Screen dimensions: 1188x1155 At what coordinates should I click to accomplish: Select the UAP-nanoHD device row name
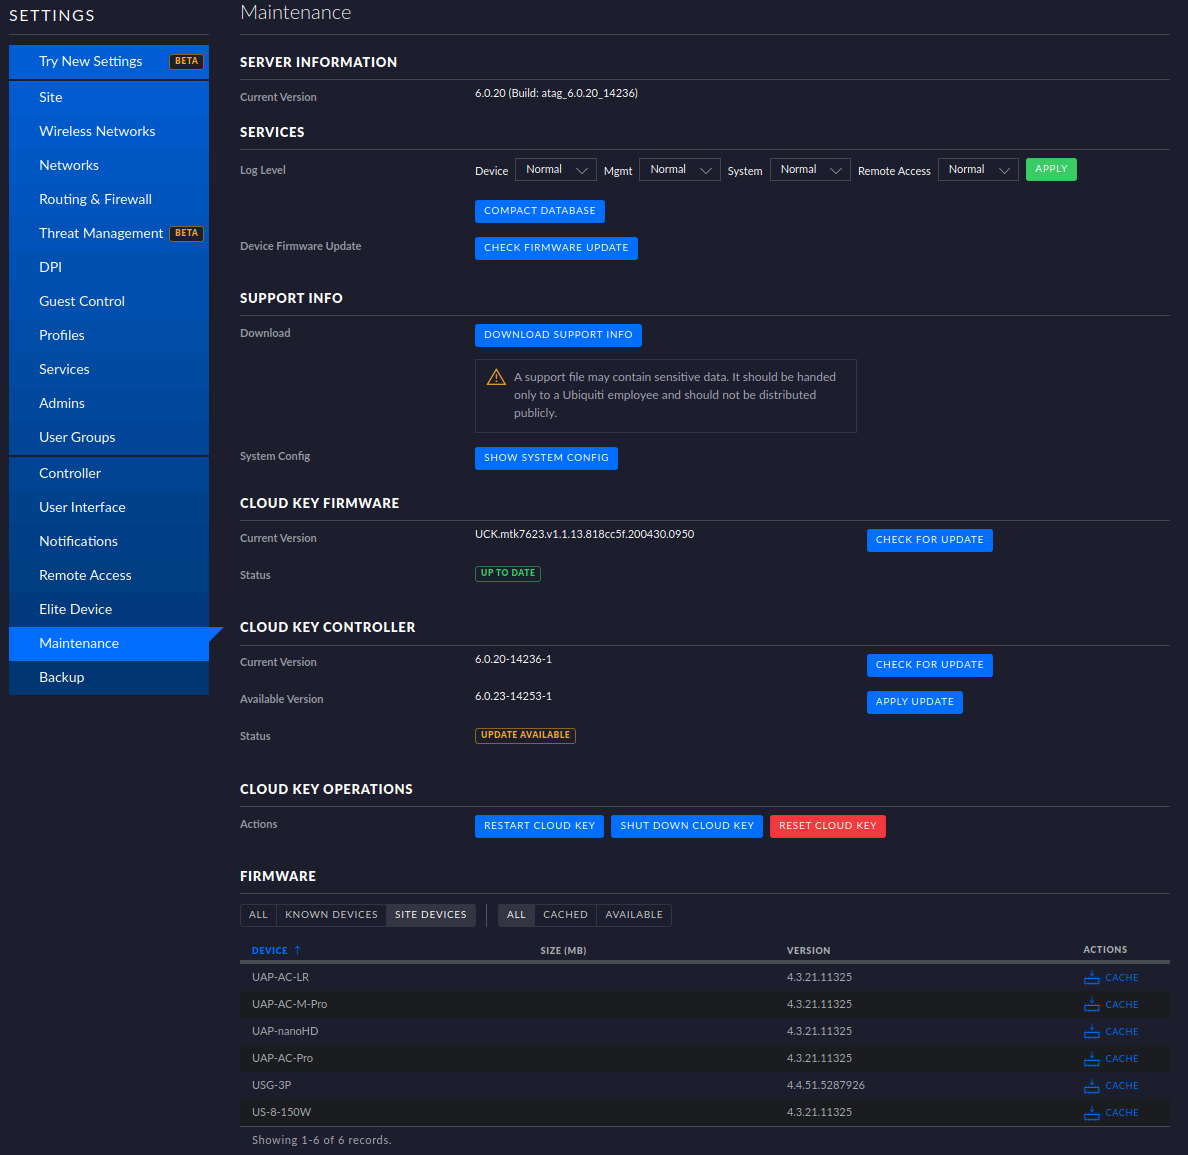coord(285,1031)
